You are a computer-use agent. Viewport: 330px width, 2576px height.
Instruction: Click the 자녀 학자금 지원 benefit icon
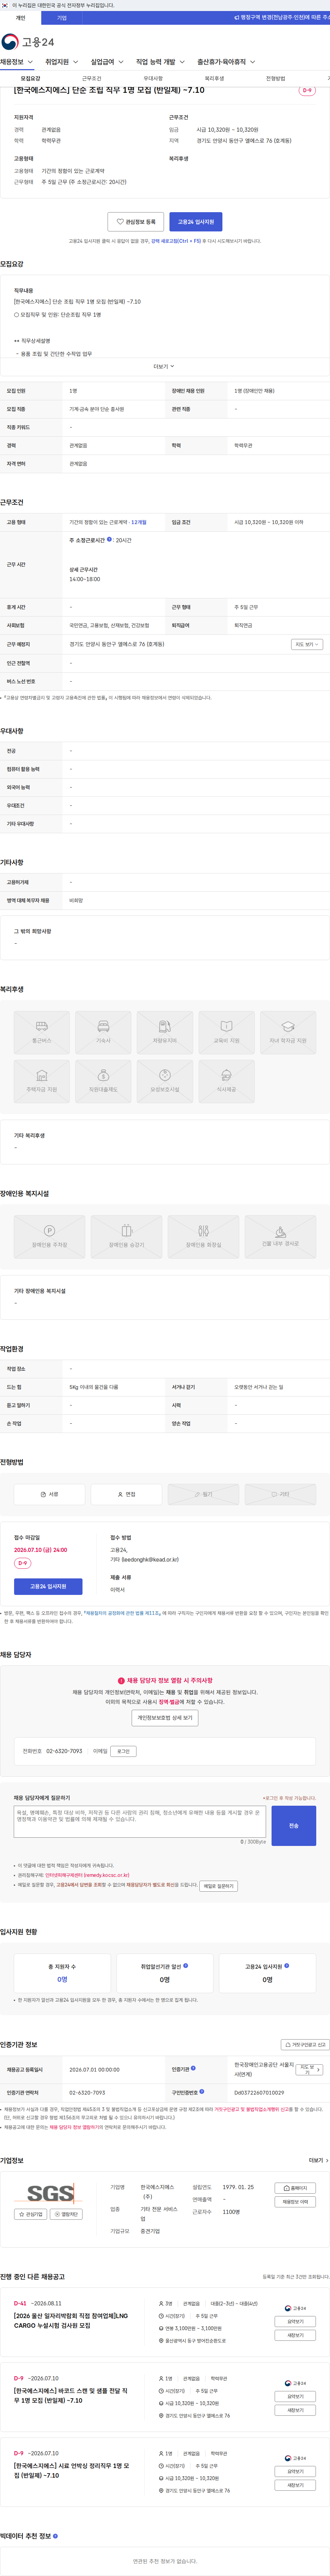pos(288,1032)
